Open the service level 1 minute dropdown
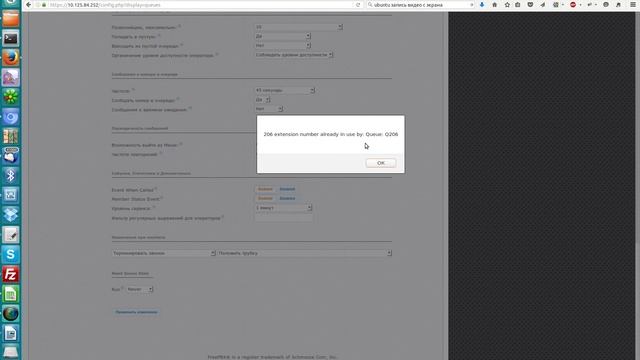 pos(283,208)
